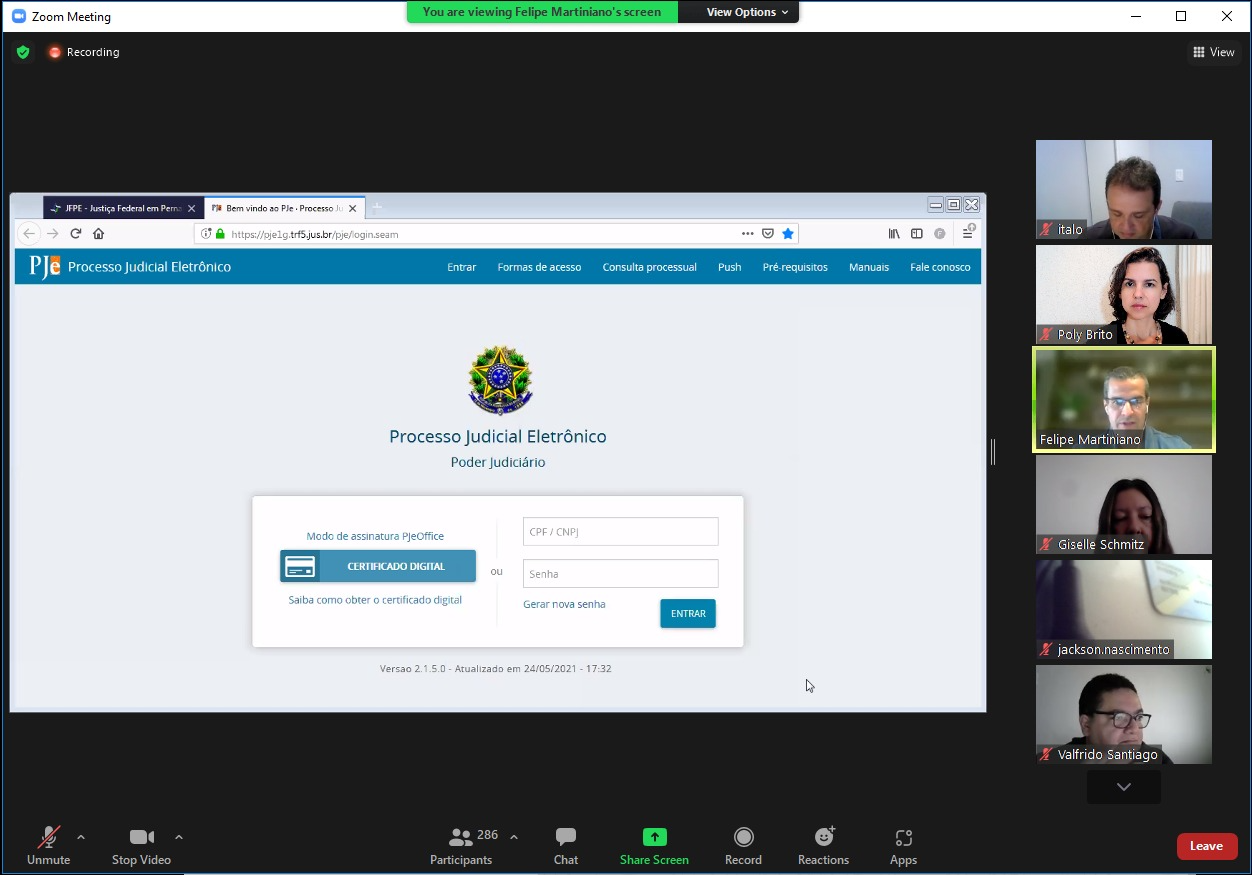Screen dimensions: 1252x875
Task: Select Felipe Martiniano's video thumbnail
Action: (x=1123, y=400)
